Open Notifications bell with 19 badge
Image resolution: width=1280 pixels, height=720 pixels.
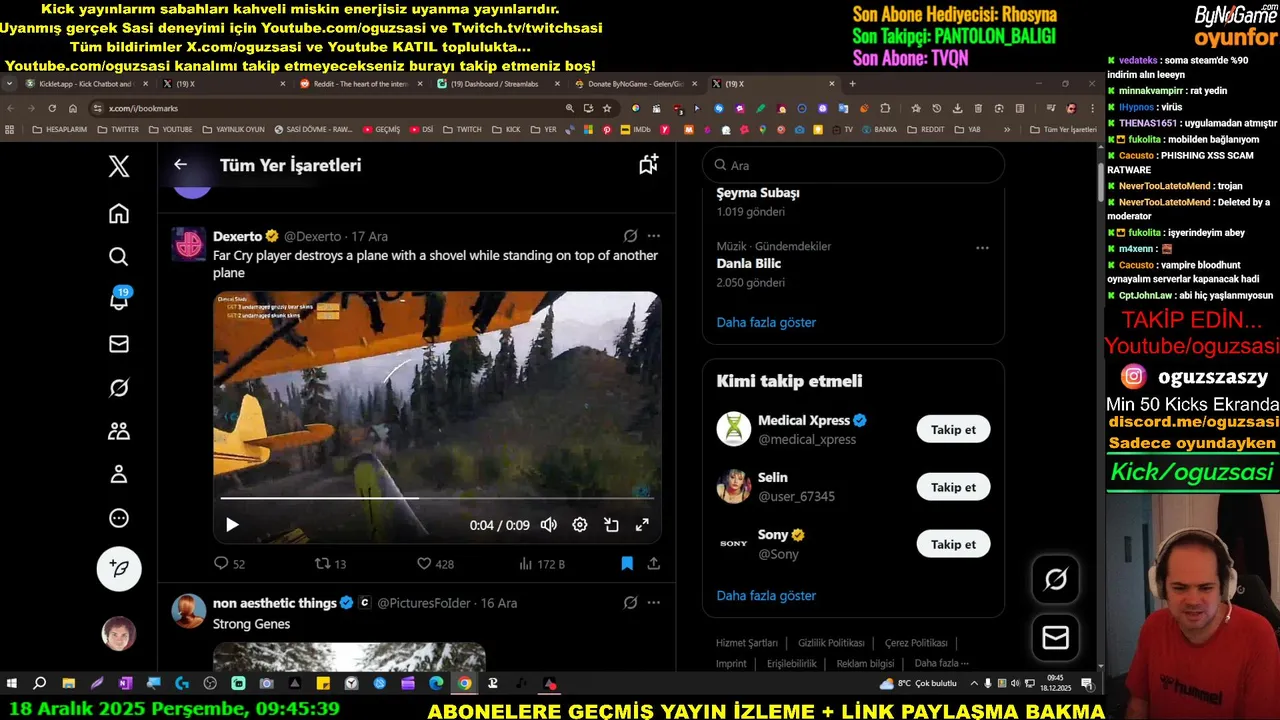pos(119,299)
